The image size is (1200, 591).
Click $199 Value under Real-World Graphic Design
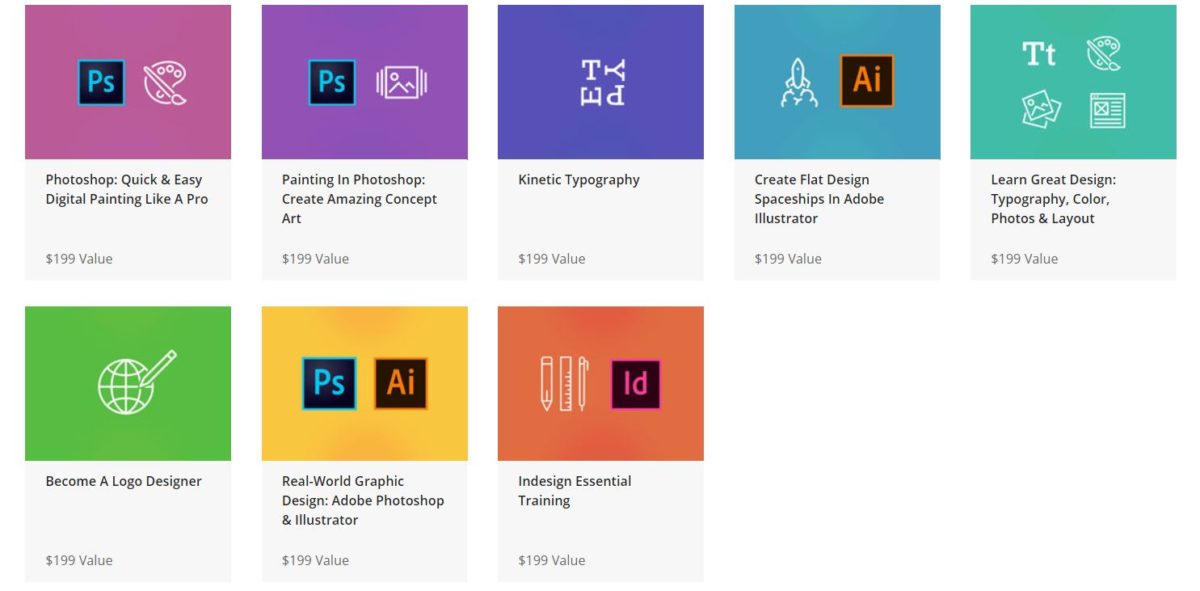click(x=315, y=560)
